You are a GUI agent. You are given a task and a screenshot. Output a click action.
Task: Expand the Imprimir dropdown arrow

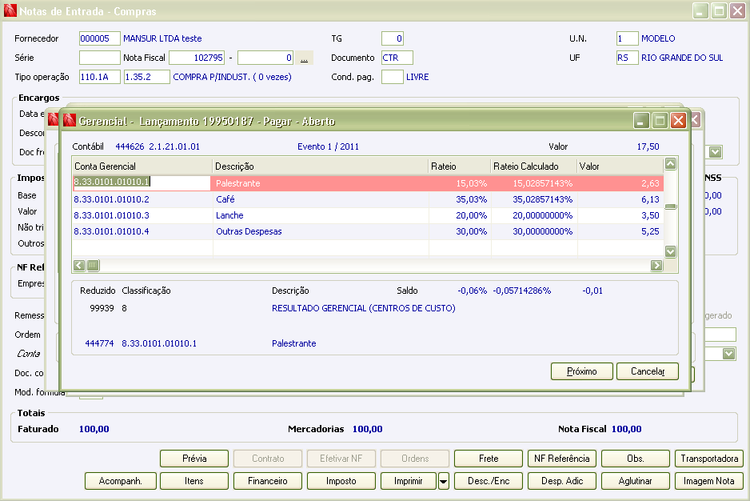[443, 481]
